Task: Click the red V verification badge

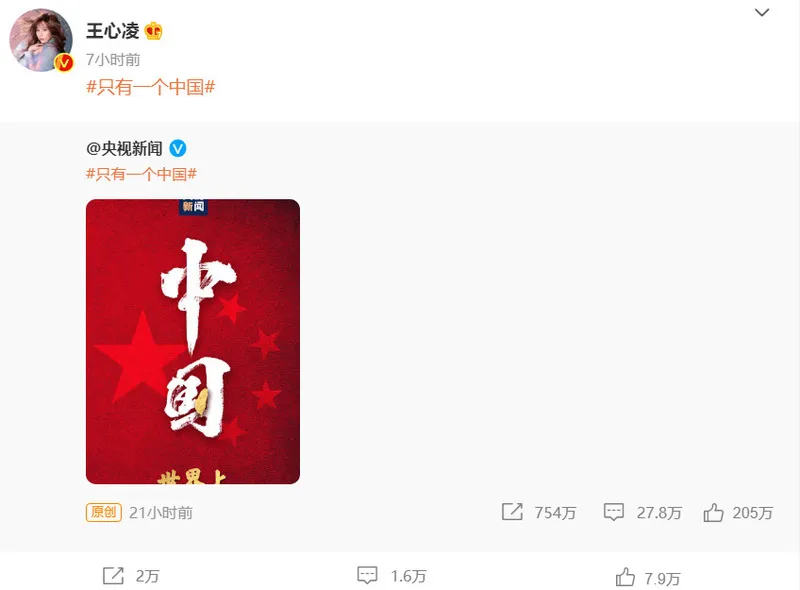Action: 64,63
